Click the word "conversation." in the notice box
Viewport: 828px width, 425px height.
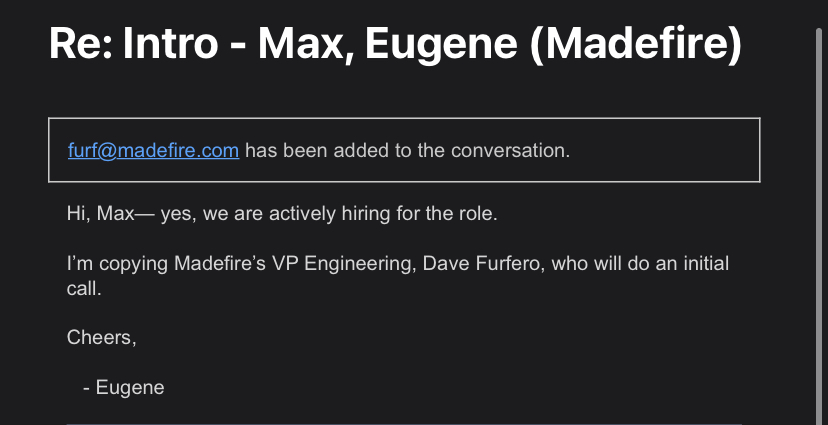511,150
